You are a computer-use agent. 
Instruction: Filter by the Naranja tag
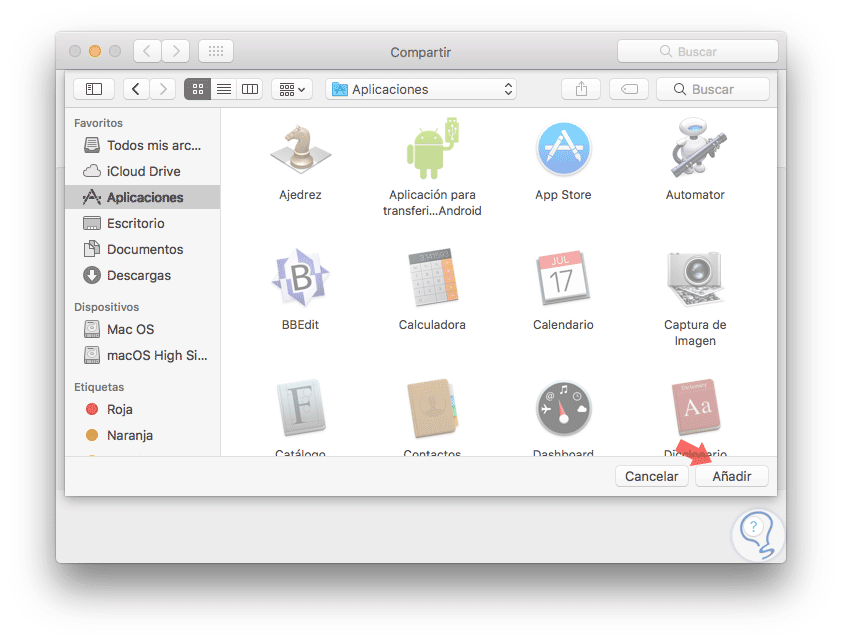pyautogui.click(x=142, y=435)
